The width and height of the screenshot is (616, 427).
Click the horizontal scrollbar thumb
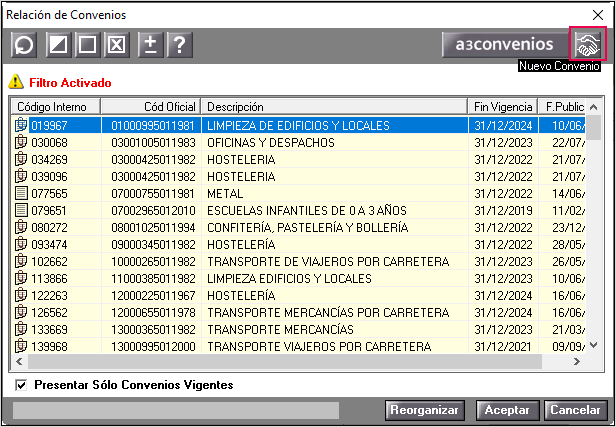point(284,361)
